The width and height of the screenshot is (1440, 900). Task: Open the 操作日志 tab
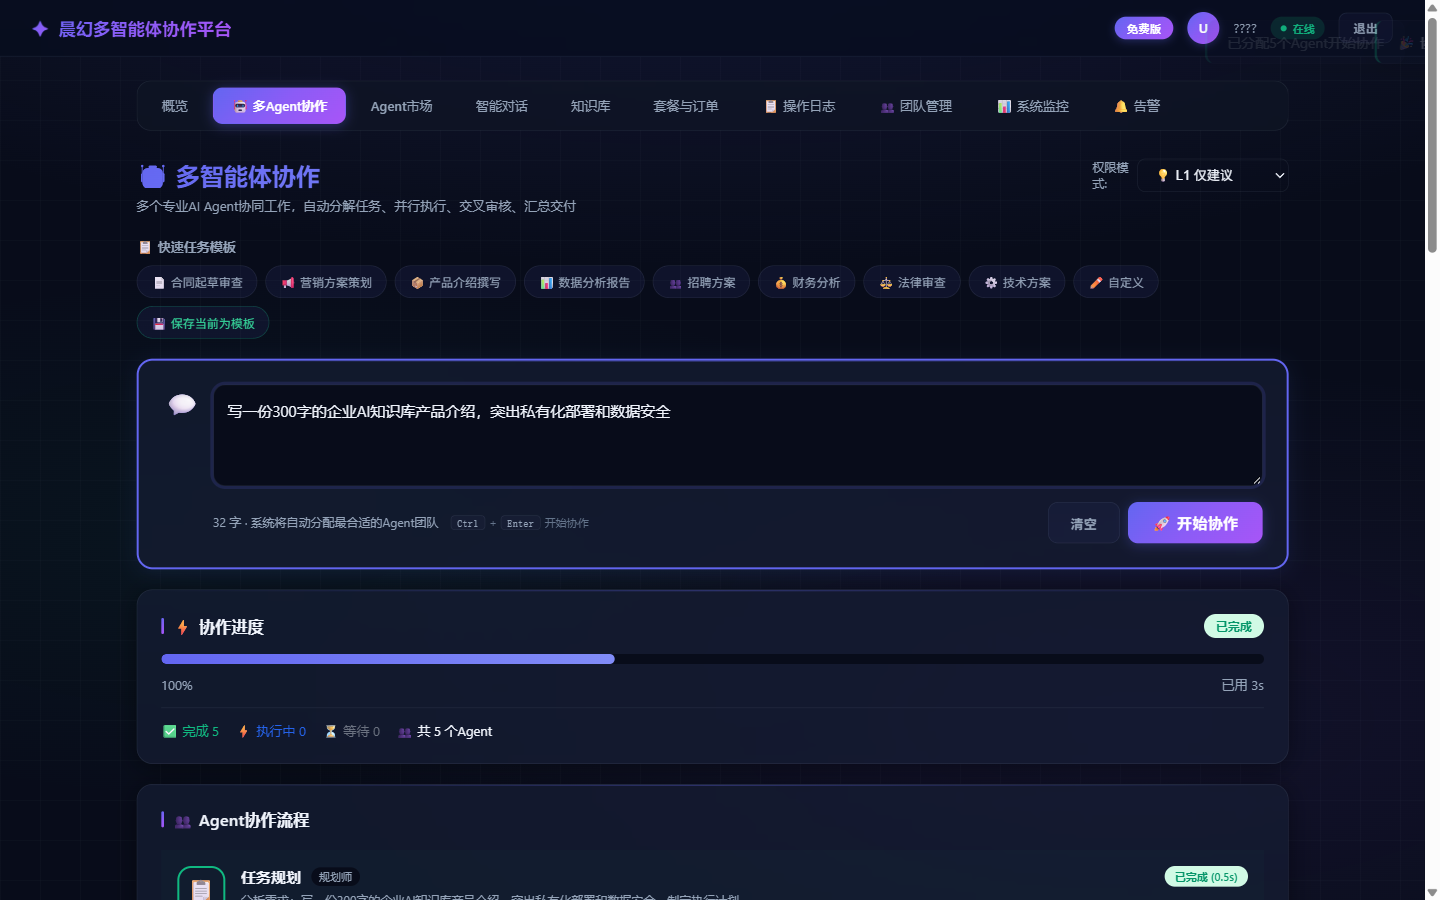coord(800,106)
